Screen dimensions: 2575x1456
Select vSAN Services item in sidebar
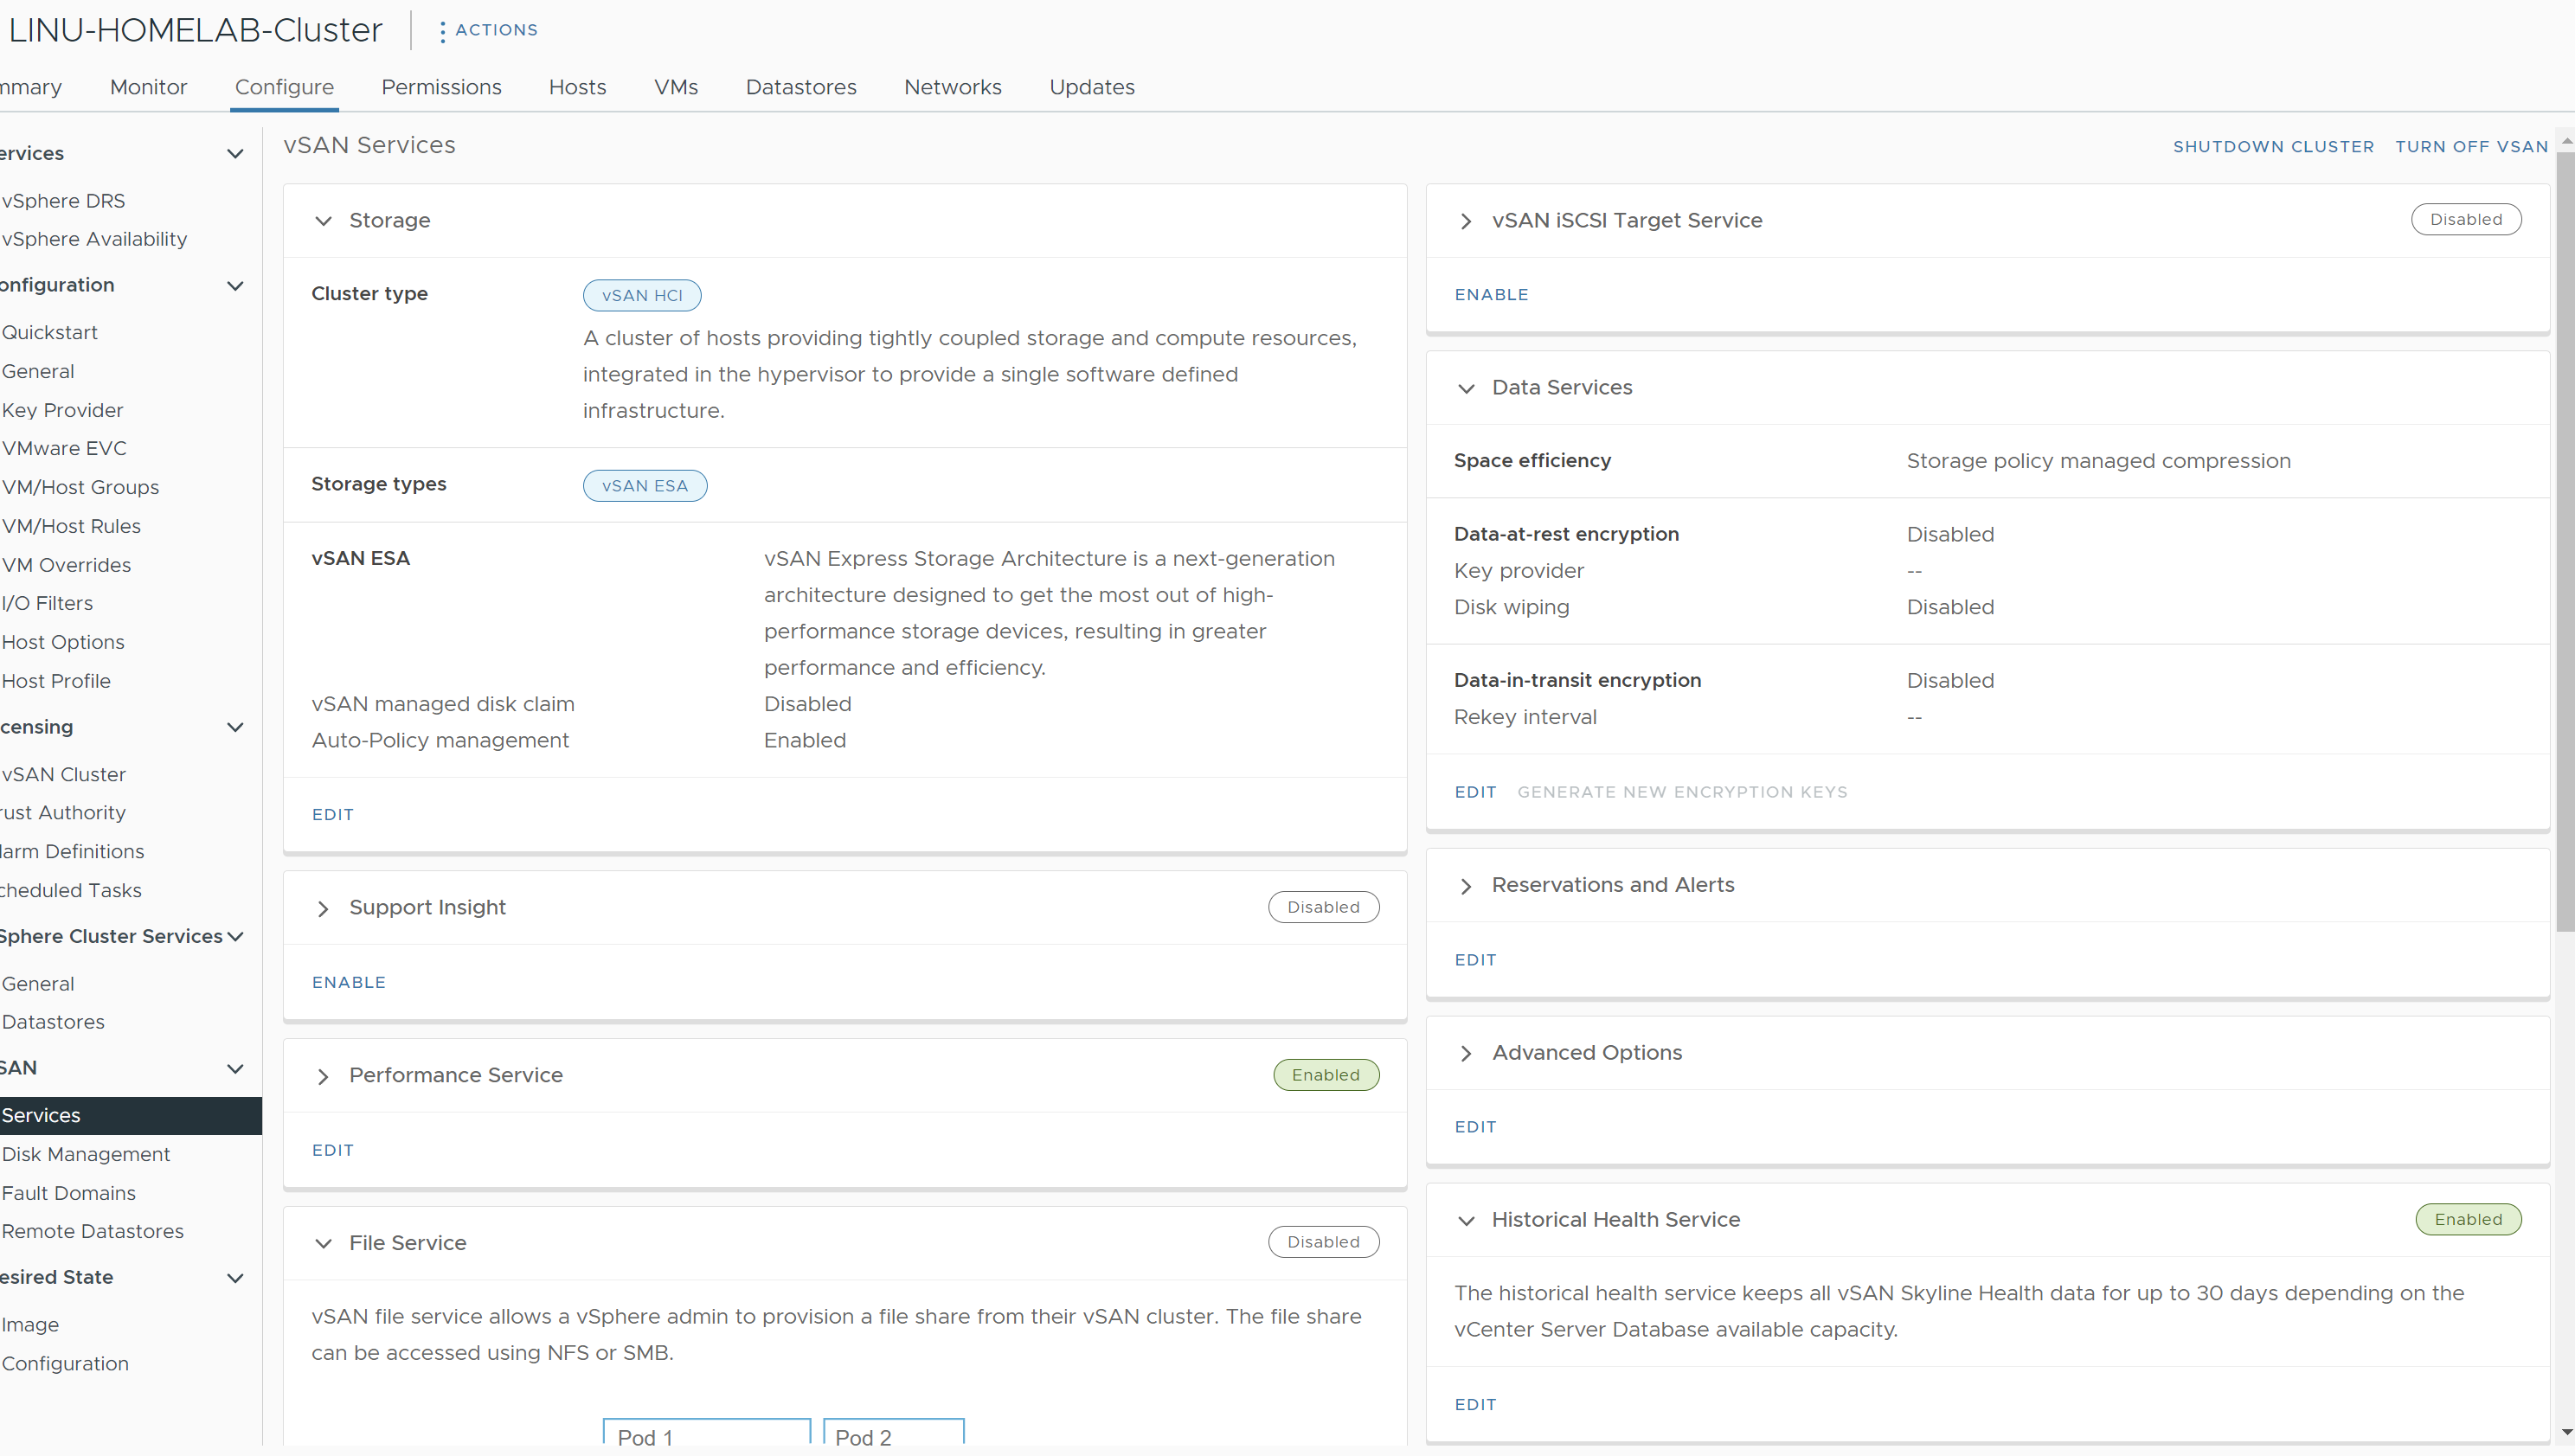pyautogui.click(x=131, y=1116)
